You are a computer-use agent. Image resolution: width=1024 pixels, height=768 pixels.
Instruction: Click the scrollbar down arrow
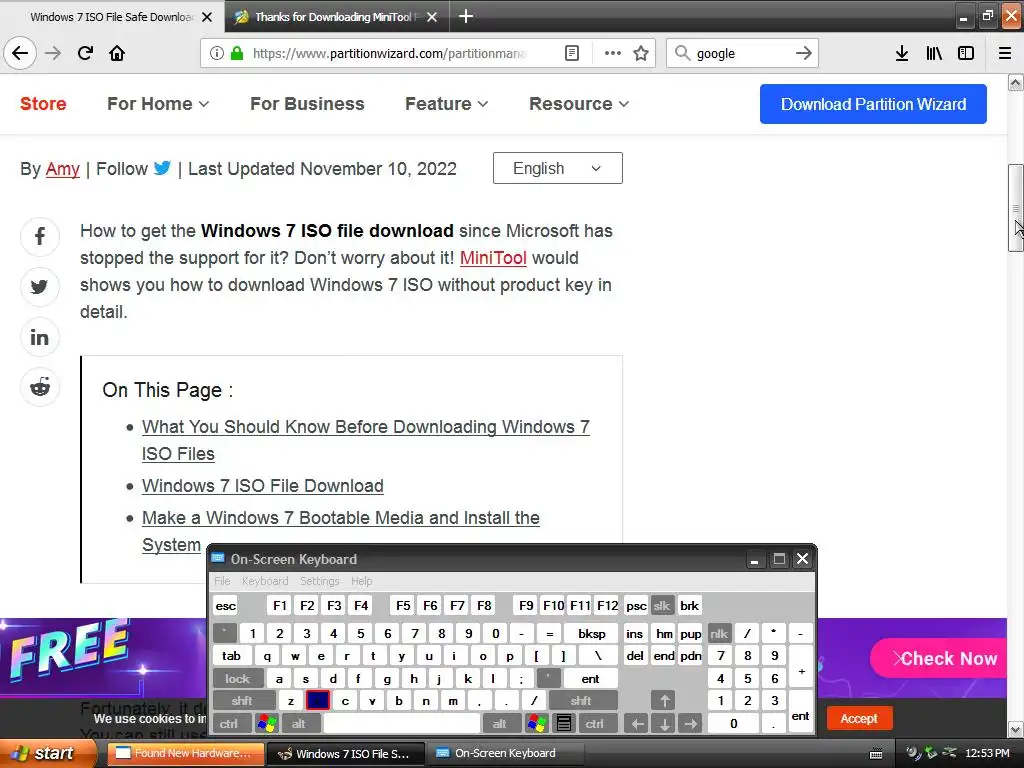tap(1016, 729)
